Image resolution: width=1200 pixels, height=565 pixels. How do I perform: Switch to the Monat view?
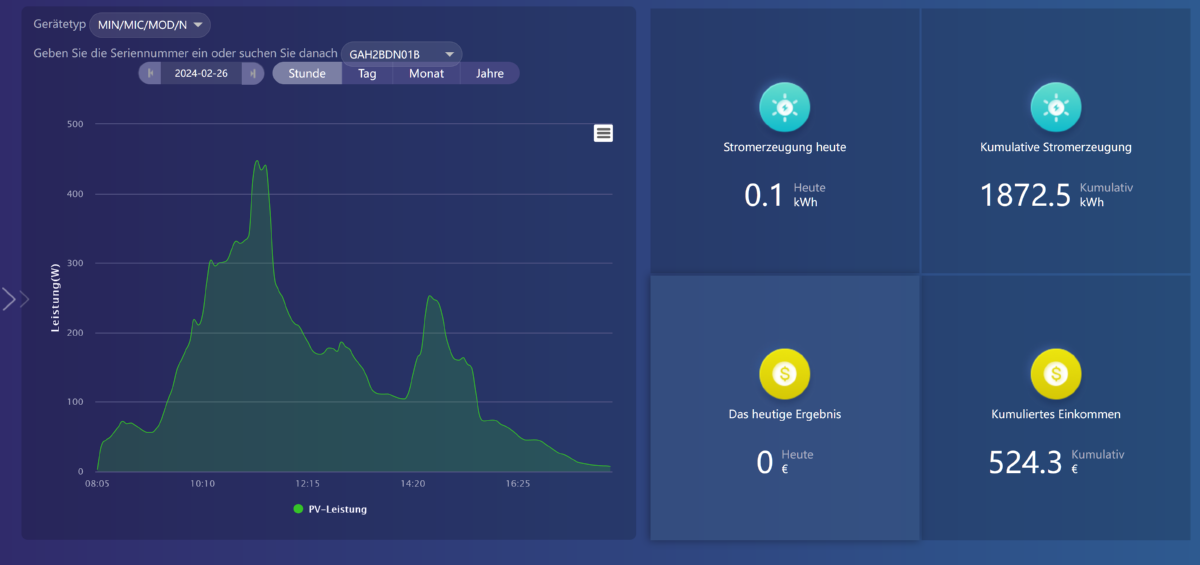(x=426, y=73)
